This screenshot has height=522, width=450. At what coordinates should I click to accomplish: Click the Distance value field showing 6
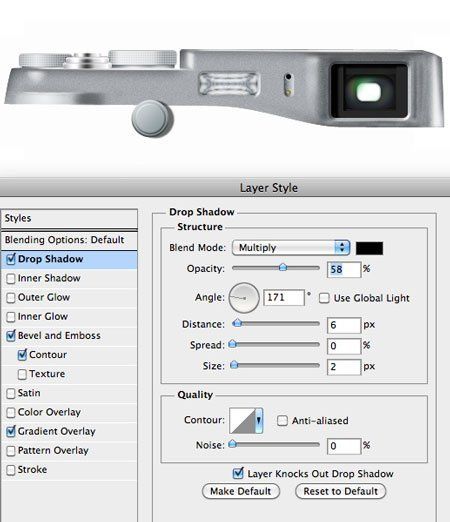[344, 325]
